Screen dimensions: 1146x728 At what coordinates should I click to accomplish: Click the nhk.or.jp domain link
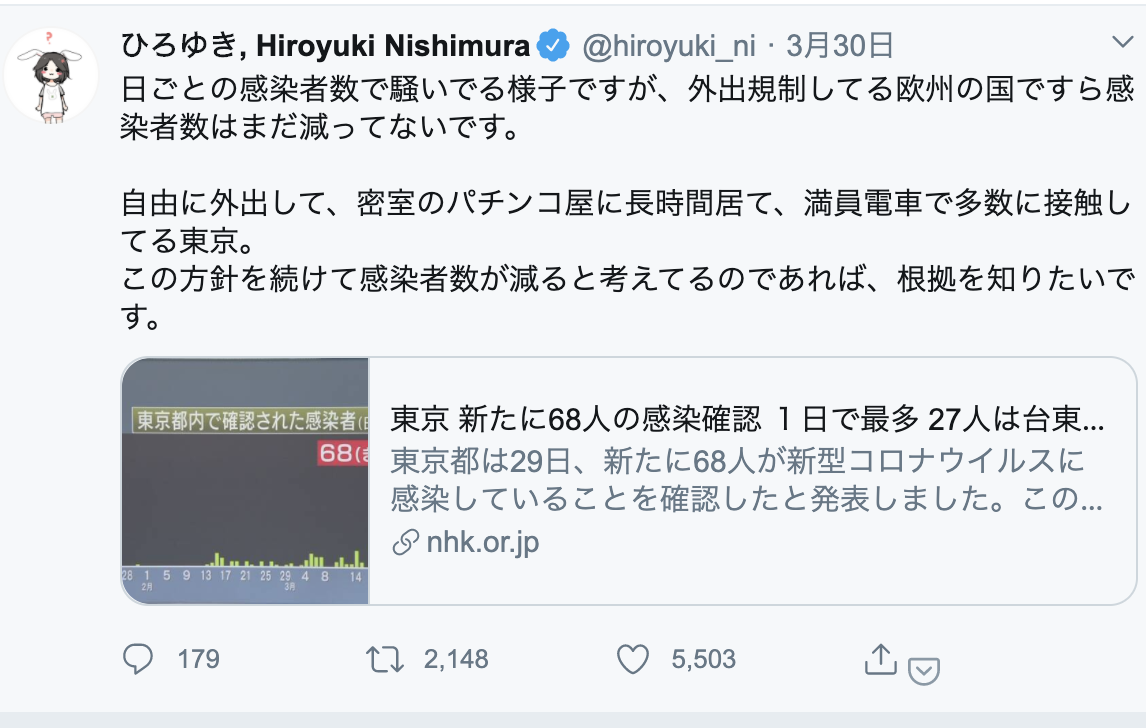tap(482, 542)
